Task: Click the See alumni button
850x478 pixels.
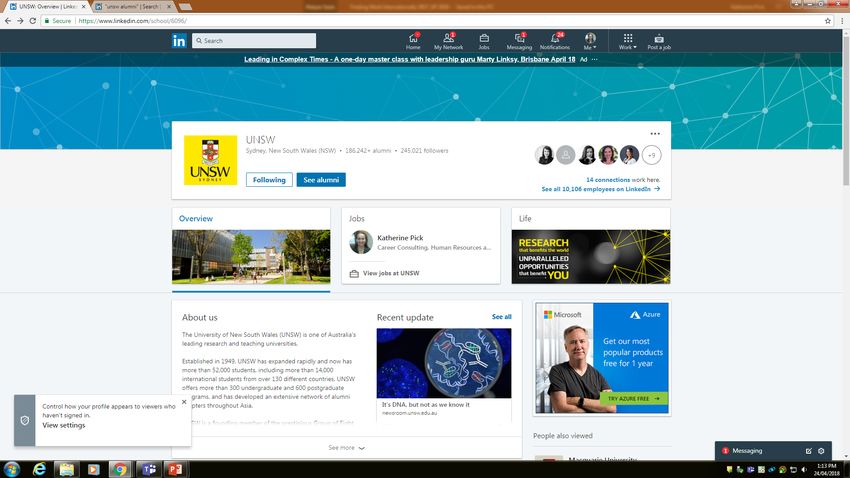Action: tap(321, 179)
